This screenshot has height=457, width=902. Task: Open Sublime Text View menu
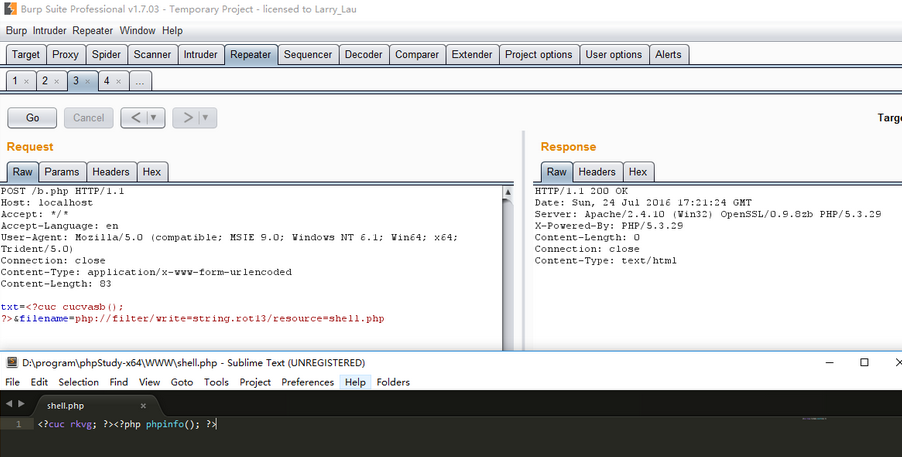click(149, 382)
